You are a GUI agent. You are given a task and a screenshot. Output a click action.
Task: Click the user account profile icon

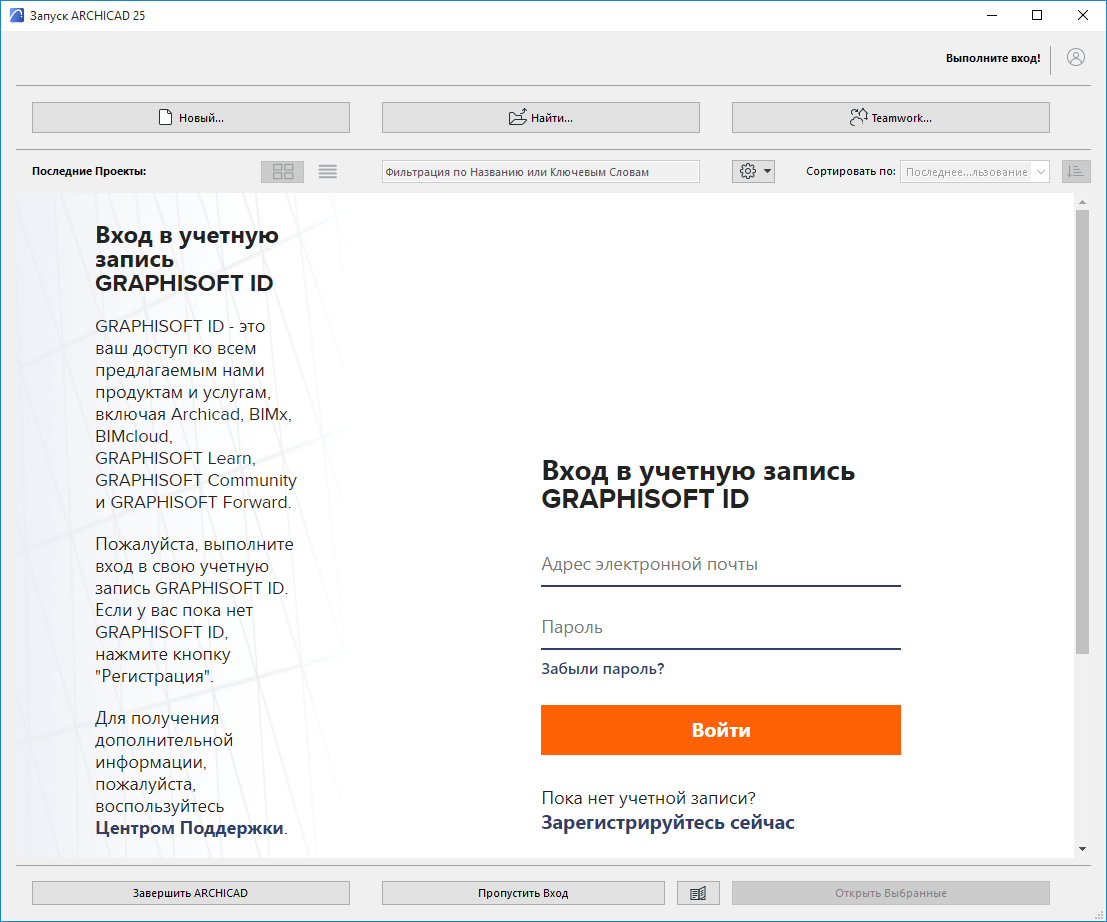click(x=1075, y=57)
